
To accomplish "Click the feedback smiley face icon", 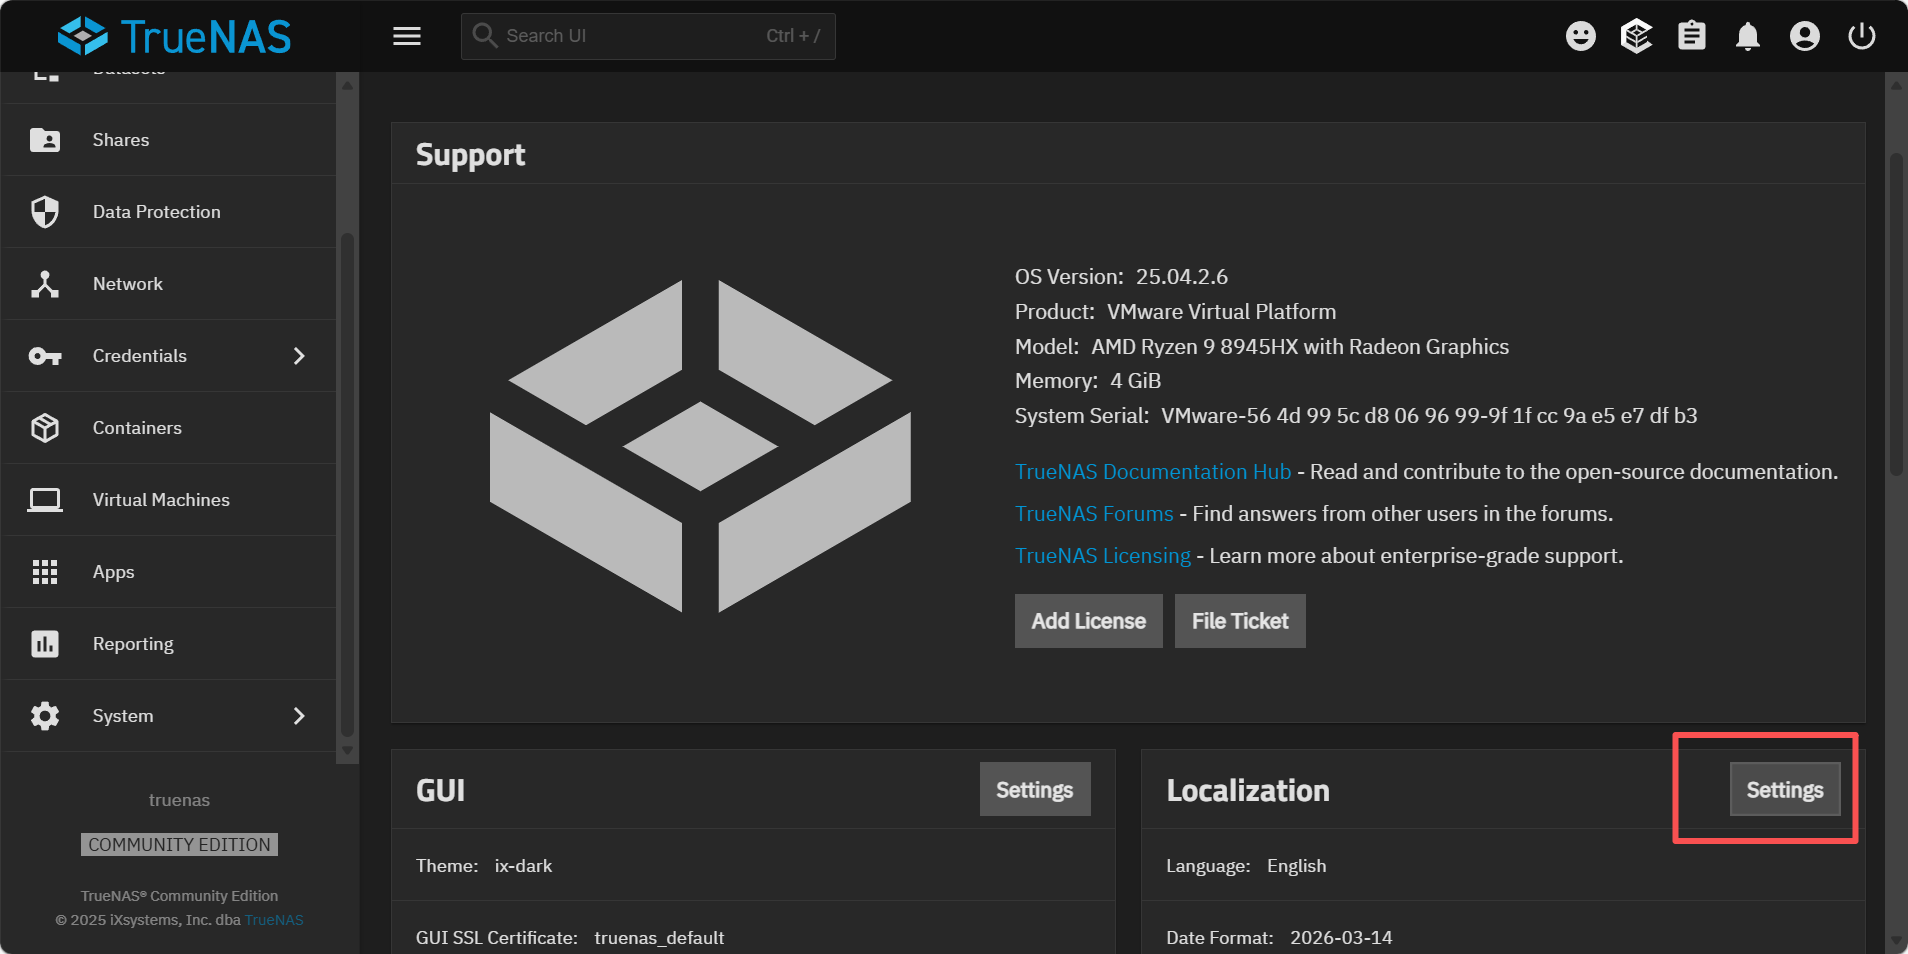I will tap(1580, 36).
